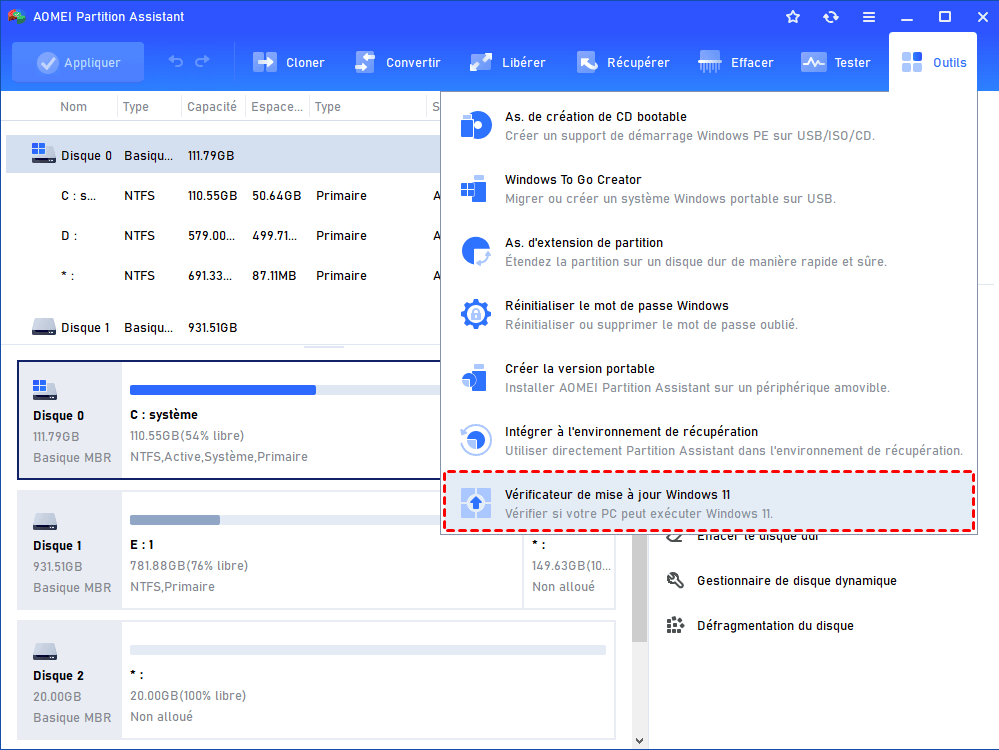Select the * : NTFS 691.33 partition row

pyautogui.click(x=223, y=276)
